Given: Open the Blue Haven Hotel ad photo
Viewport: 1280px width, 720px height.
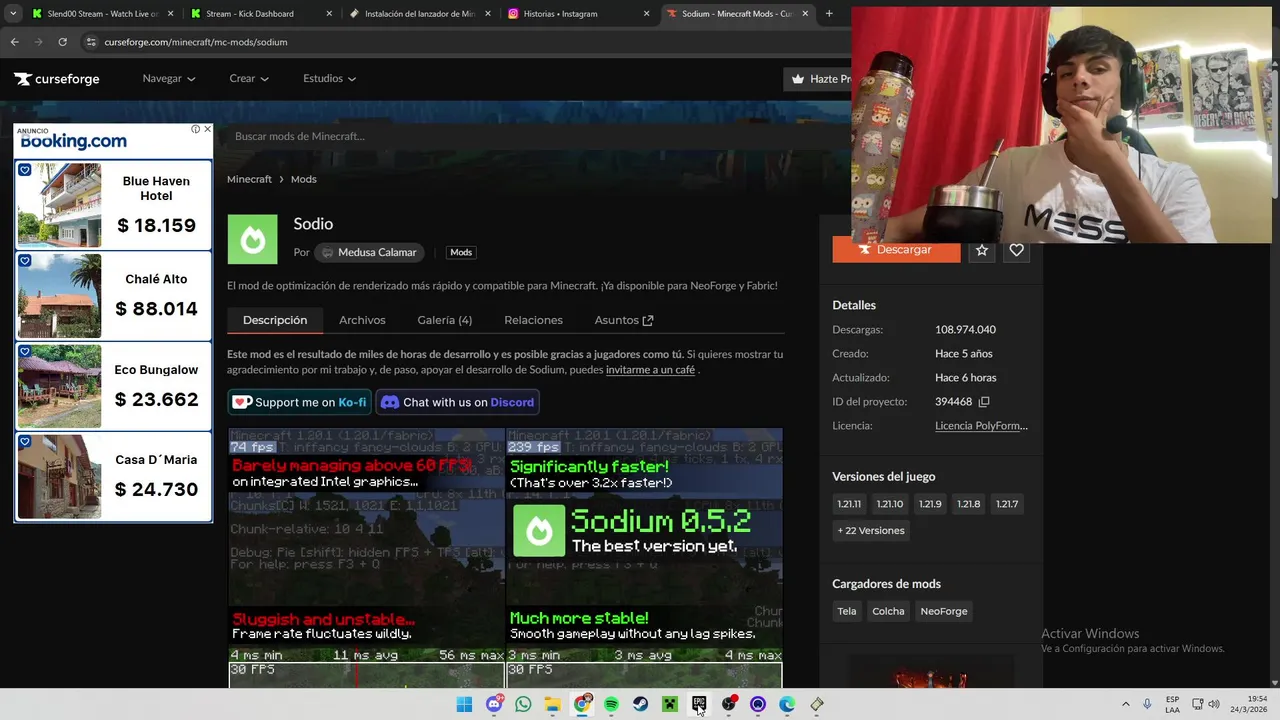Looking at the screenshot, I should pos(59,205).
